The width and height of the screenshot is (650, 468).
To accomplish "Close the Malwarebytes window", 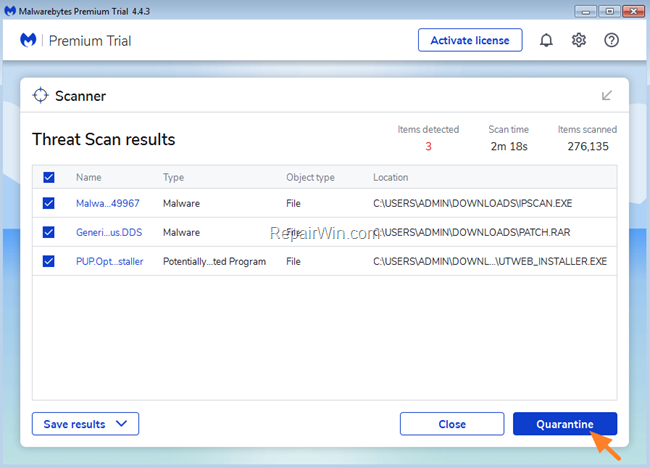I will click(633, 11).
